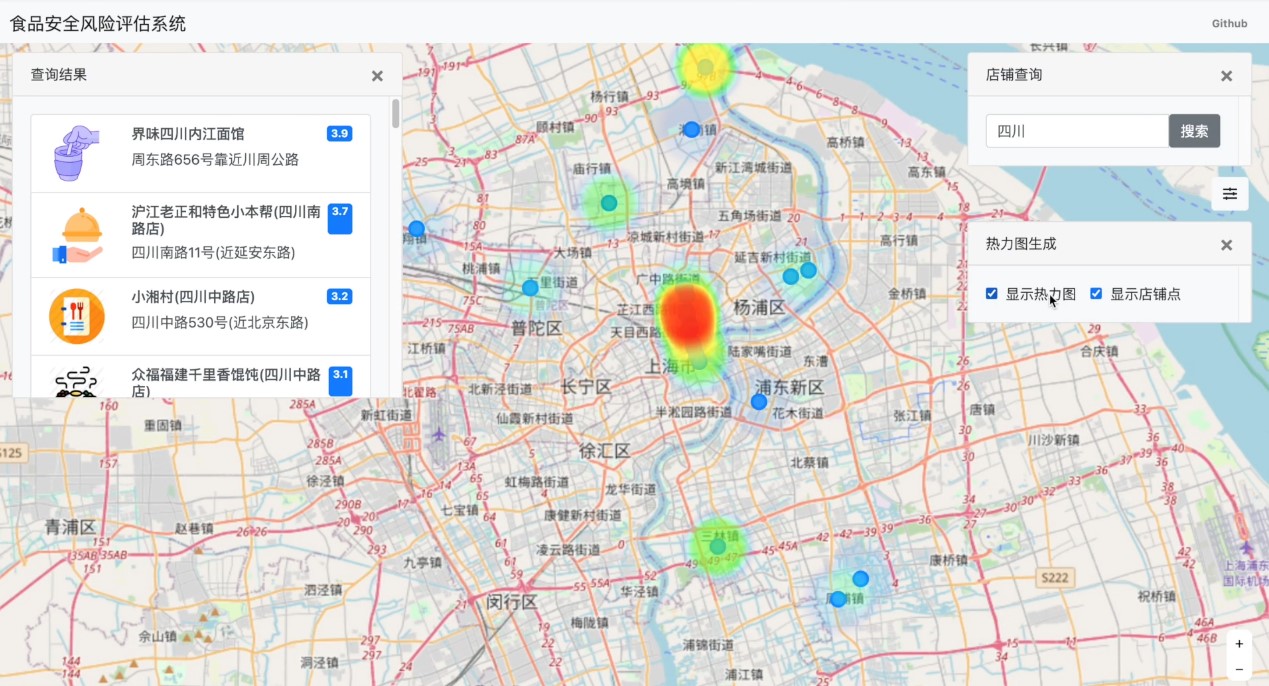Click the map zoom out minus button

tap(1239, 669)
